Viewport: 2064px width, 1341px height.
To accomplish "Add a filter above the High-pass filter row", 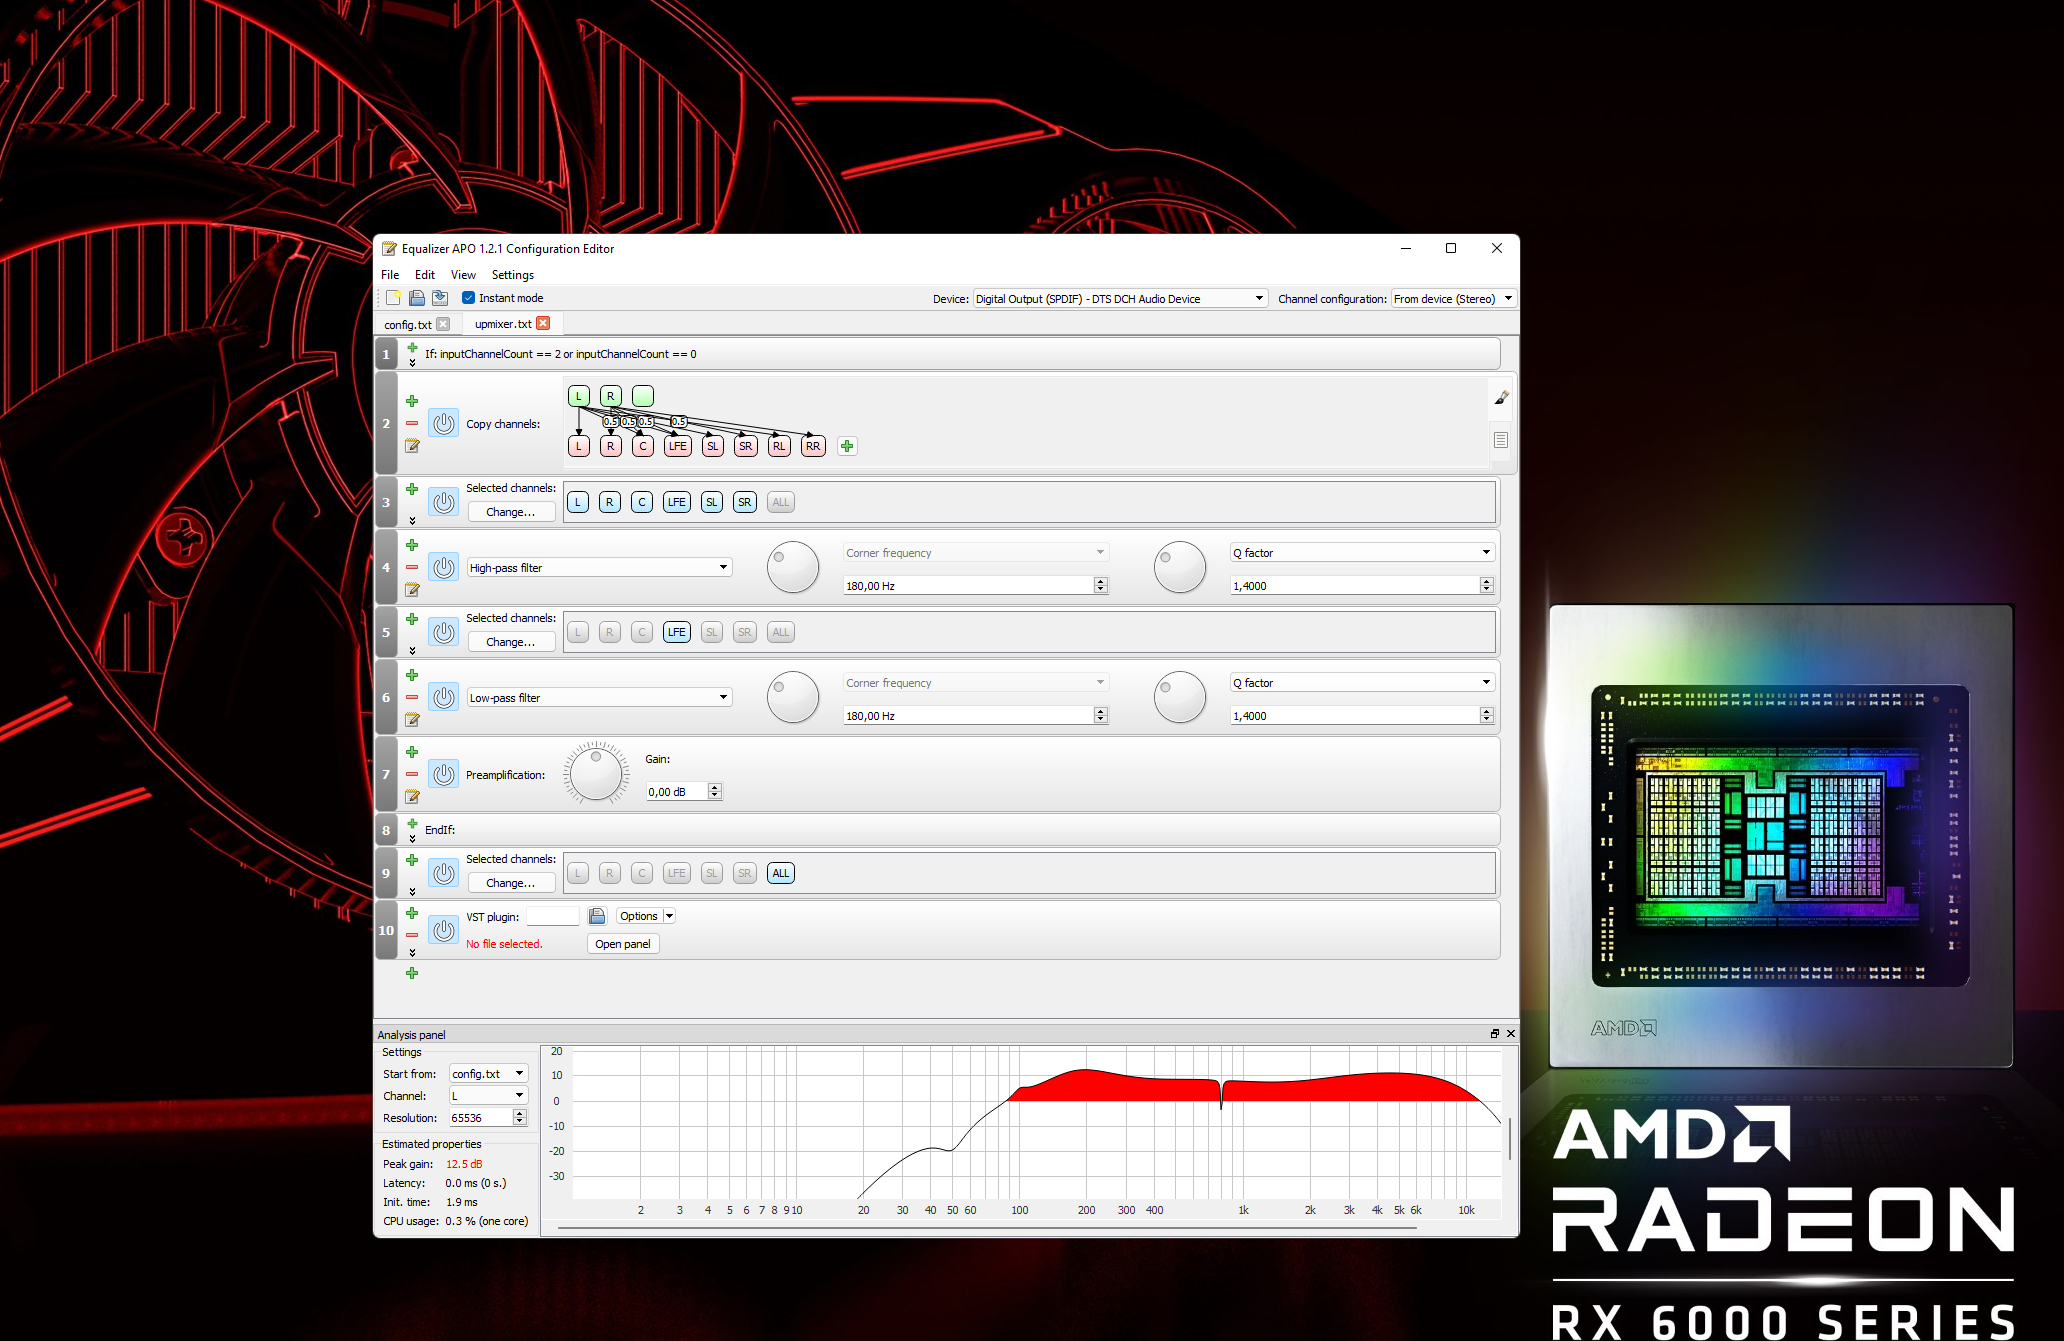I will (412, 545).
